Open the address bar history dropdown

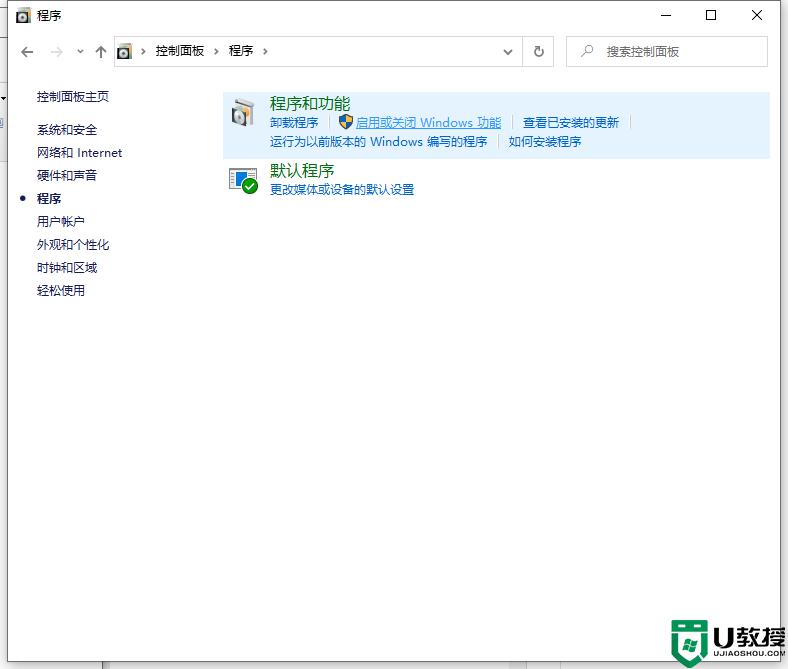[508, 52]
